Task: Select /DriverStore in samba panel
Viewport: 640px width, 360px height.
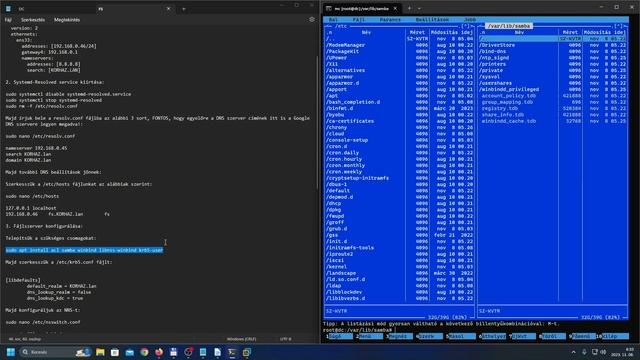Action: click(553, 45)
